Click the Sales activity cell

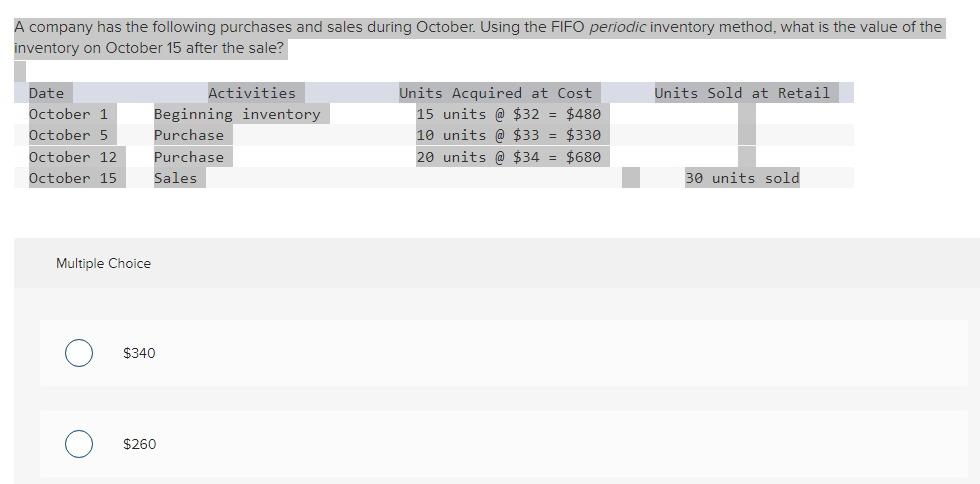175,178
